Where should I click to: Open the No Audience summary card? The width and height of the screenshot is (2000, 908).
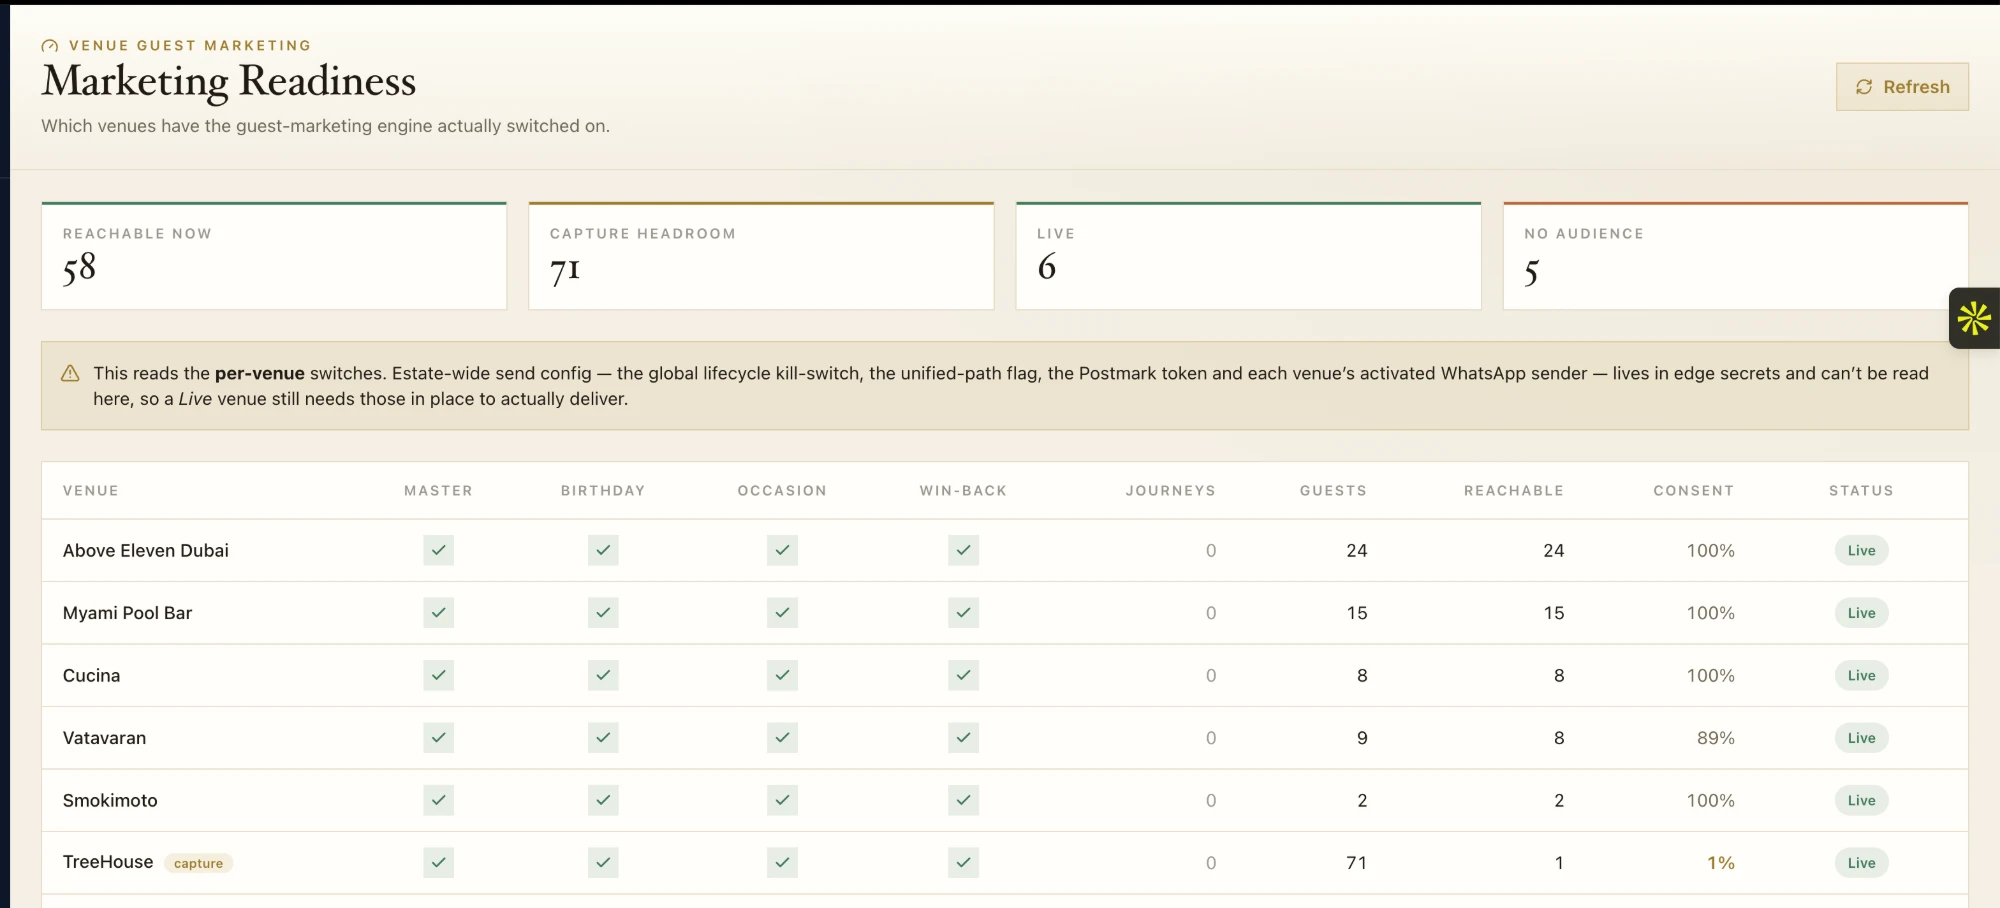pyautogui.click(x=1735, y=256)
